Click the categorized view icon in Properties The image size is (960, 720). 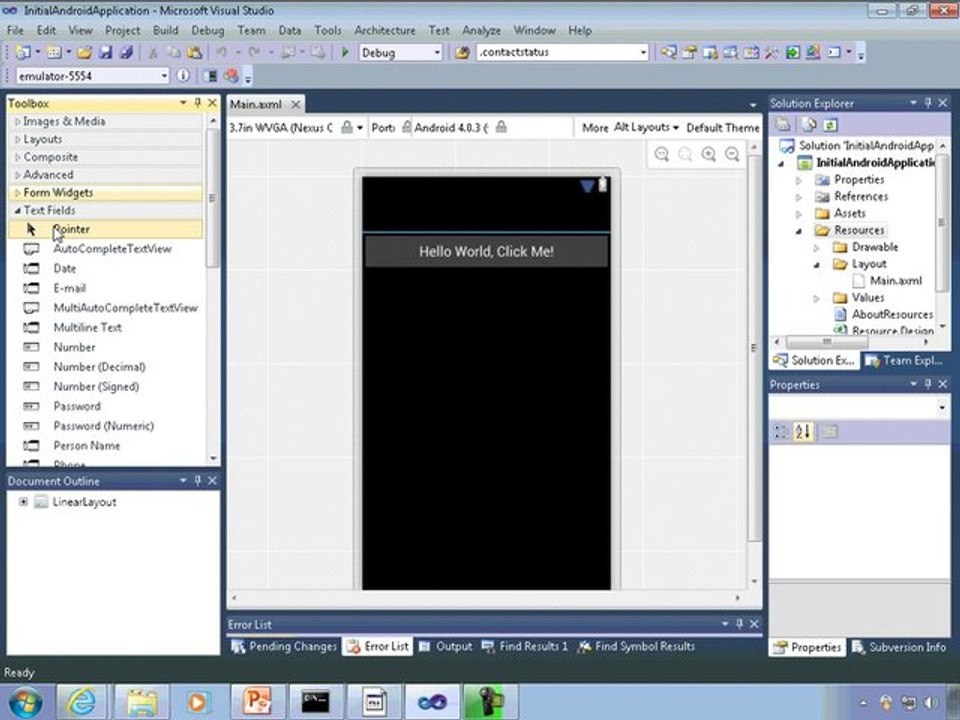tap(781, 432)
